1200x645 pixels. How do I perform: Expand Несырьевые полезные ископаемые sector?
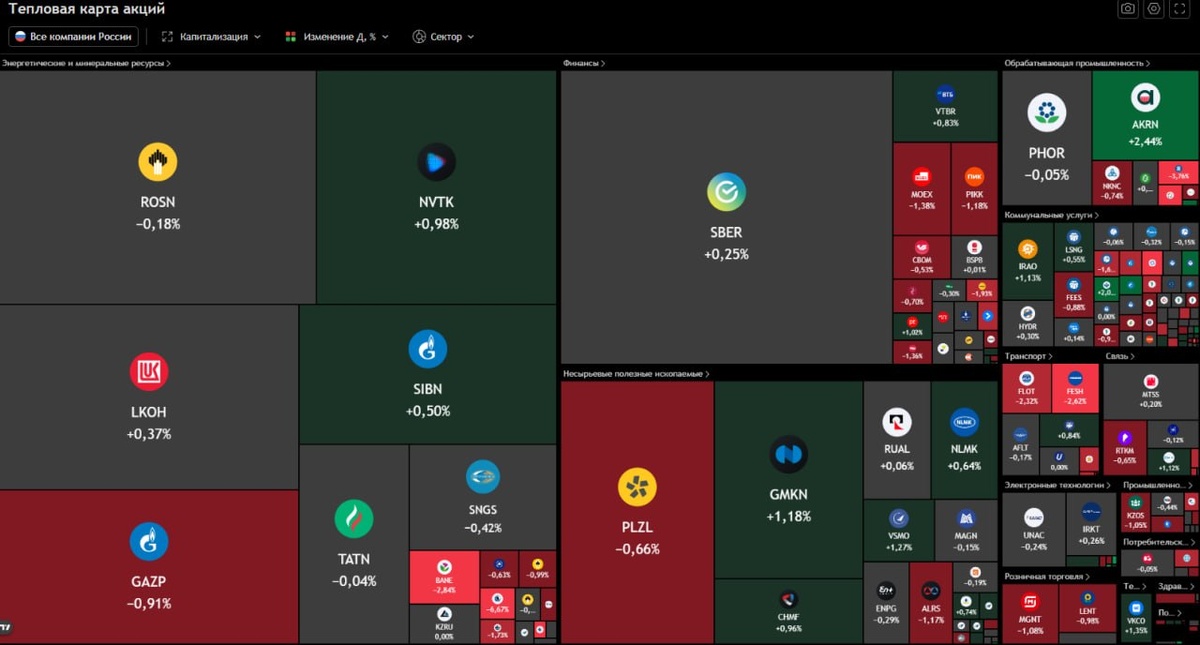coord(636,374)
